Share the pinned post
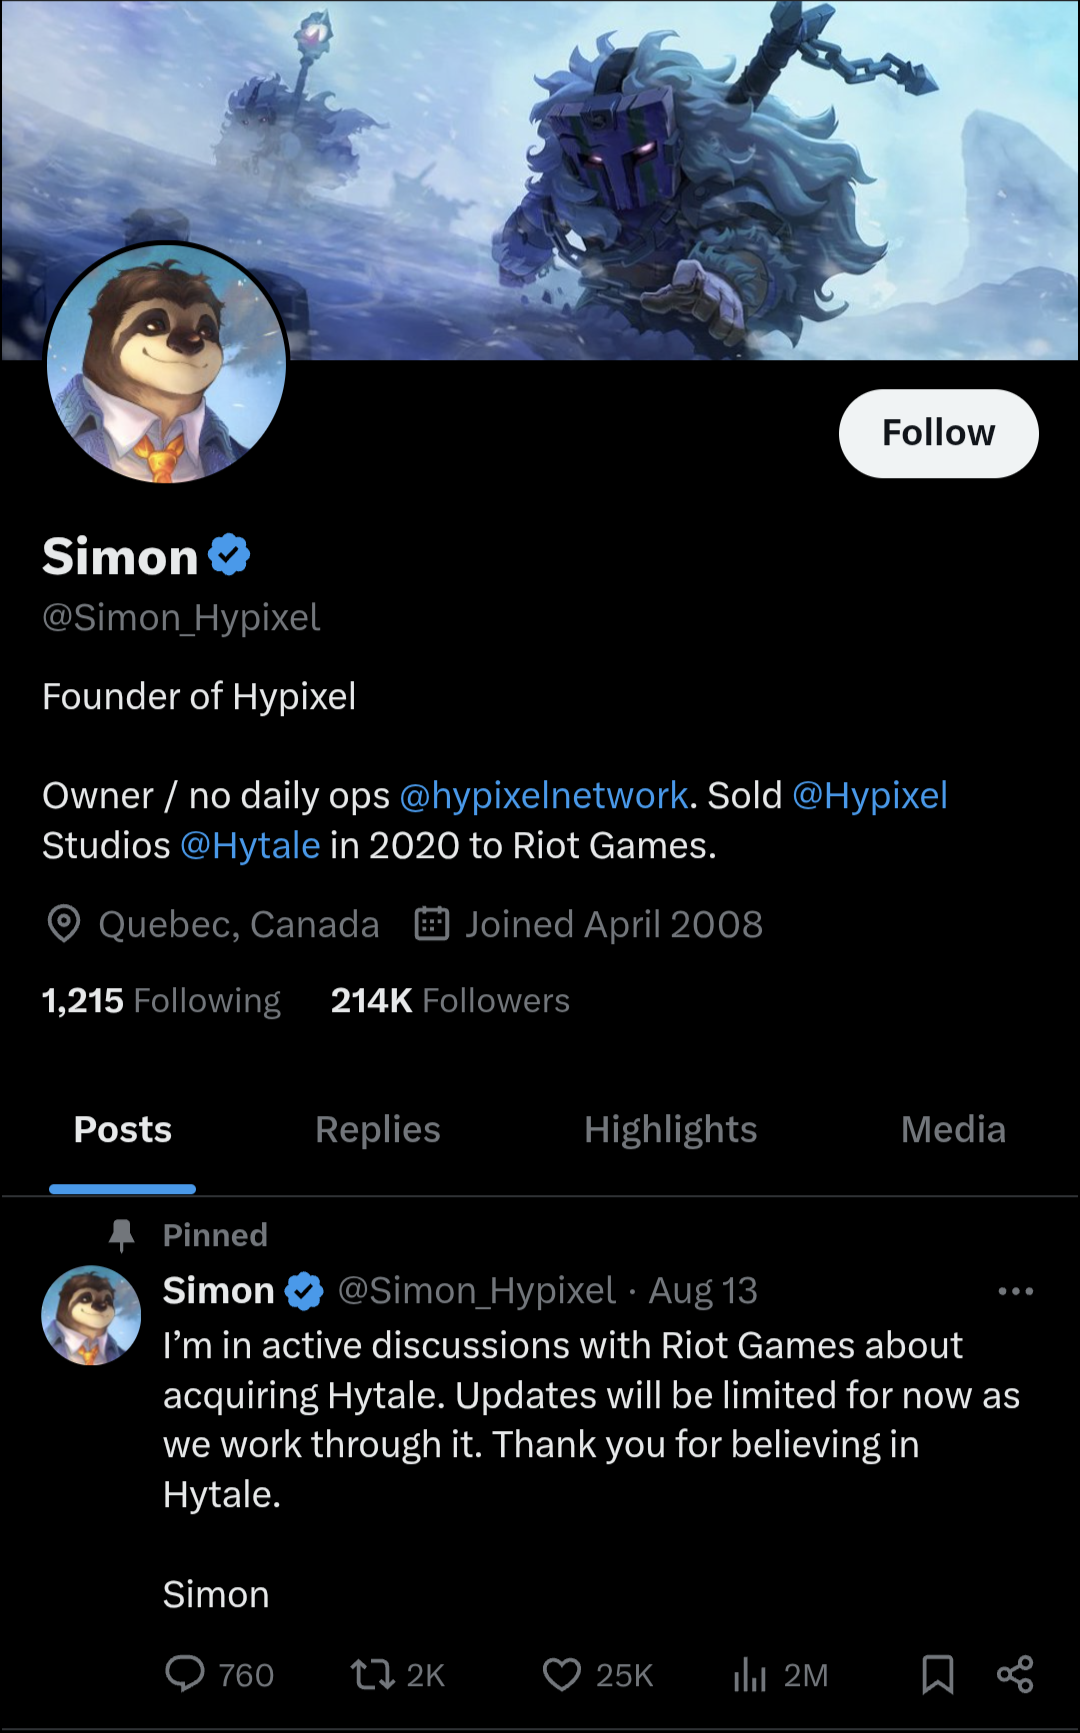 1015,1673
